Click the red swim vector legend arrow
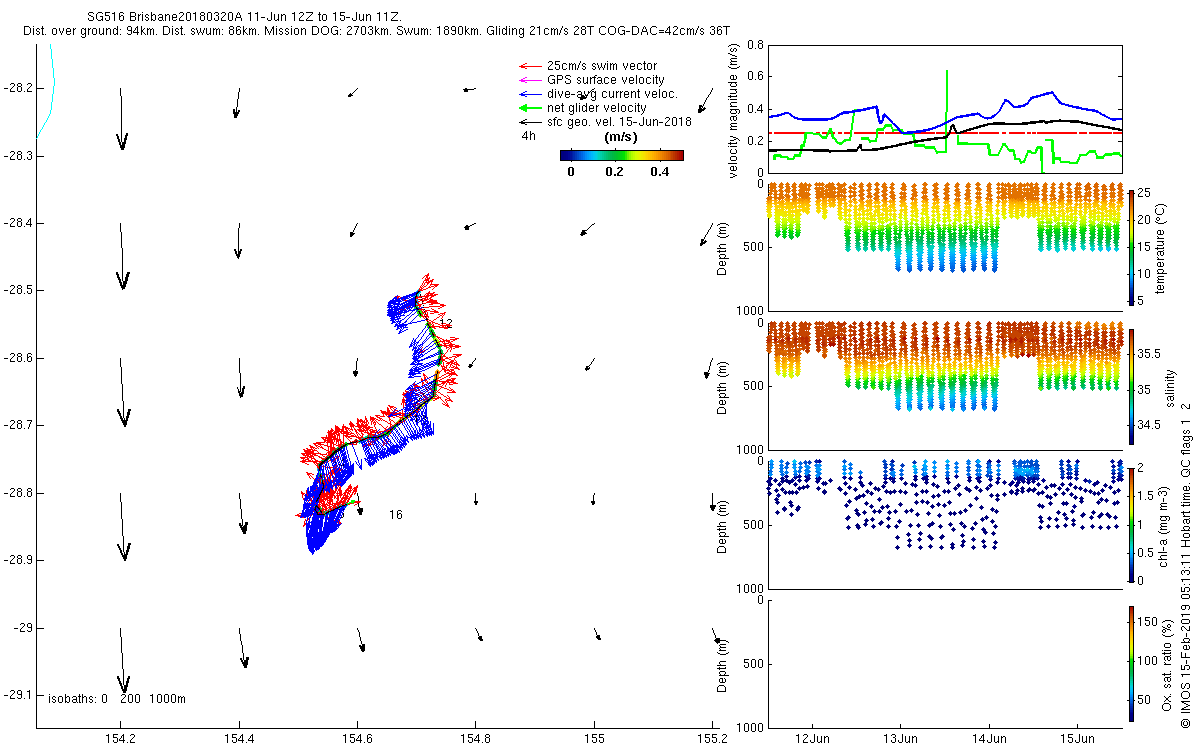1200x750 pixels. click(528, 66)
